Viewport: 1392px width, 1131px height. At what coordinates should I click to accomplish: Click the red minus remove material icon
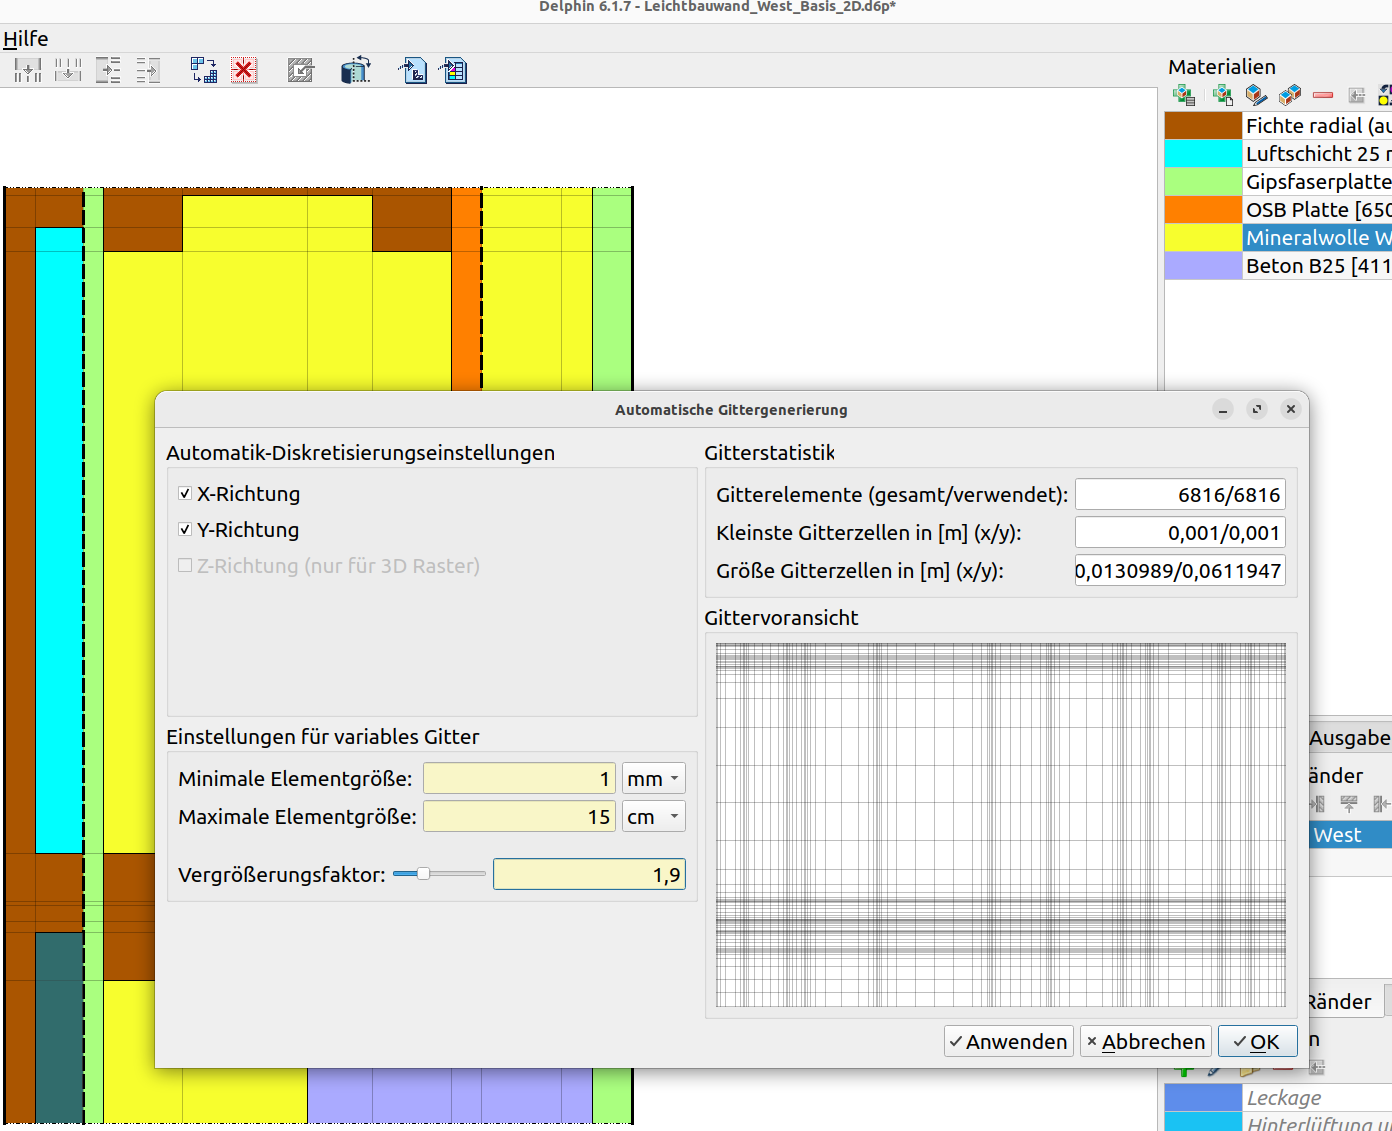coord(1323,95)
